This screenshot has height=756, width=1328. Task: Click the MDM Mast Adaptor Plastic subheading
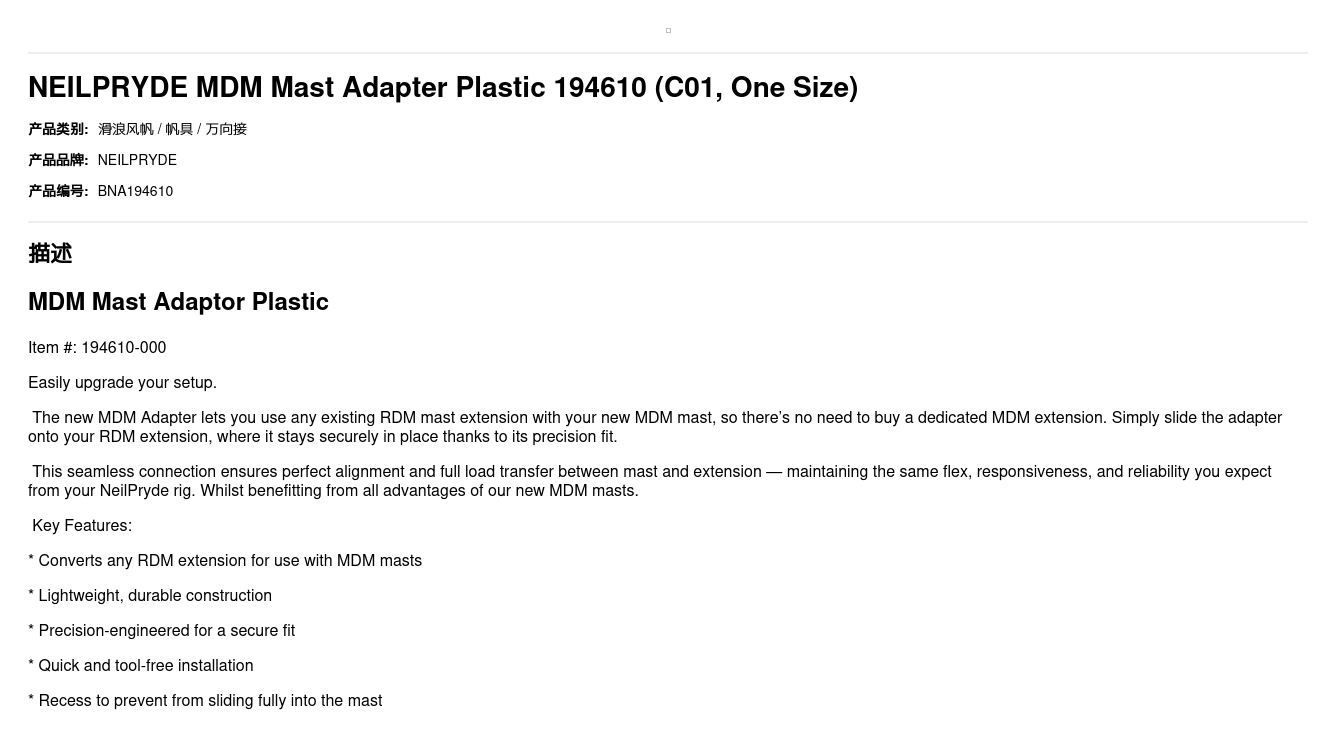click(178, 302)
